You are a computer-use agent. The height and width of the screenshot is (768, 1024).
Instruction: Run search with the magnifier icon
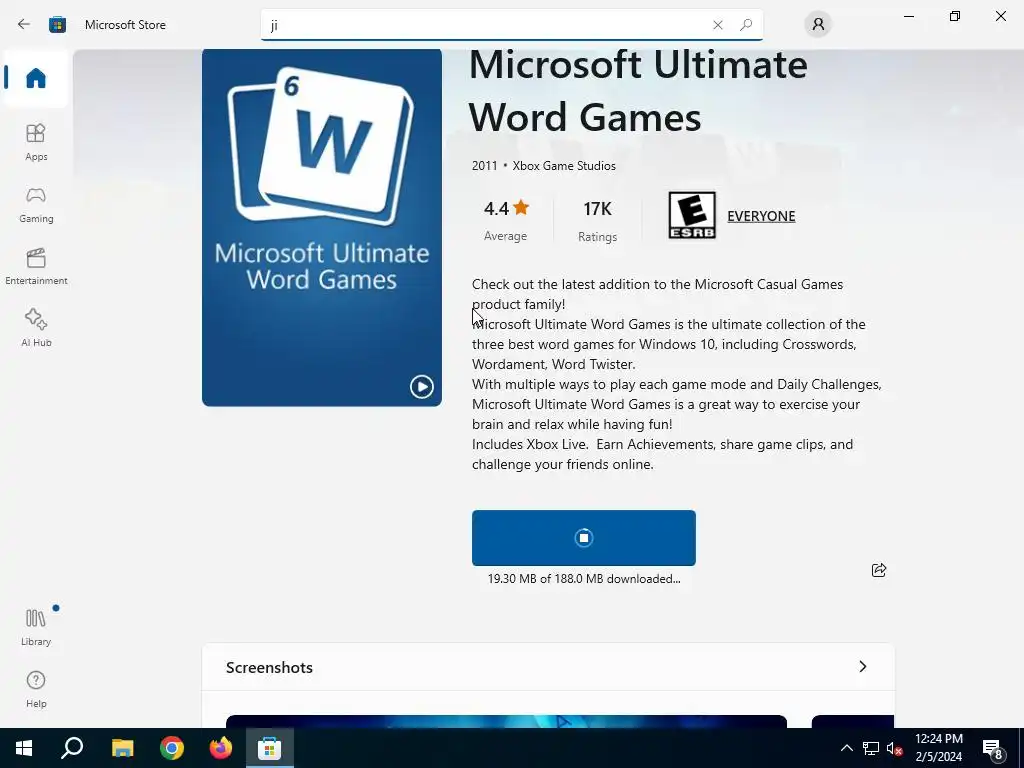click(746, 25)
